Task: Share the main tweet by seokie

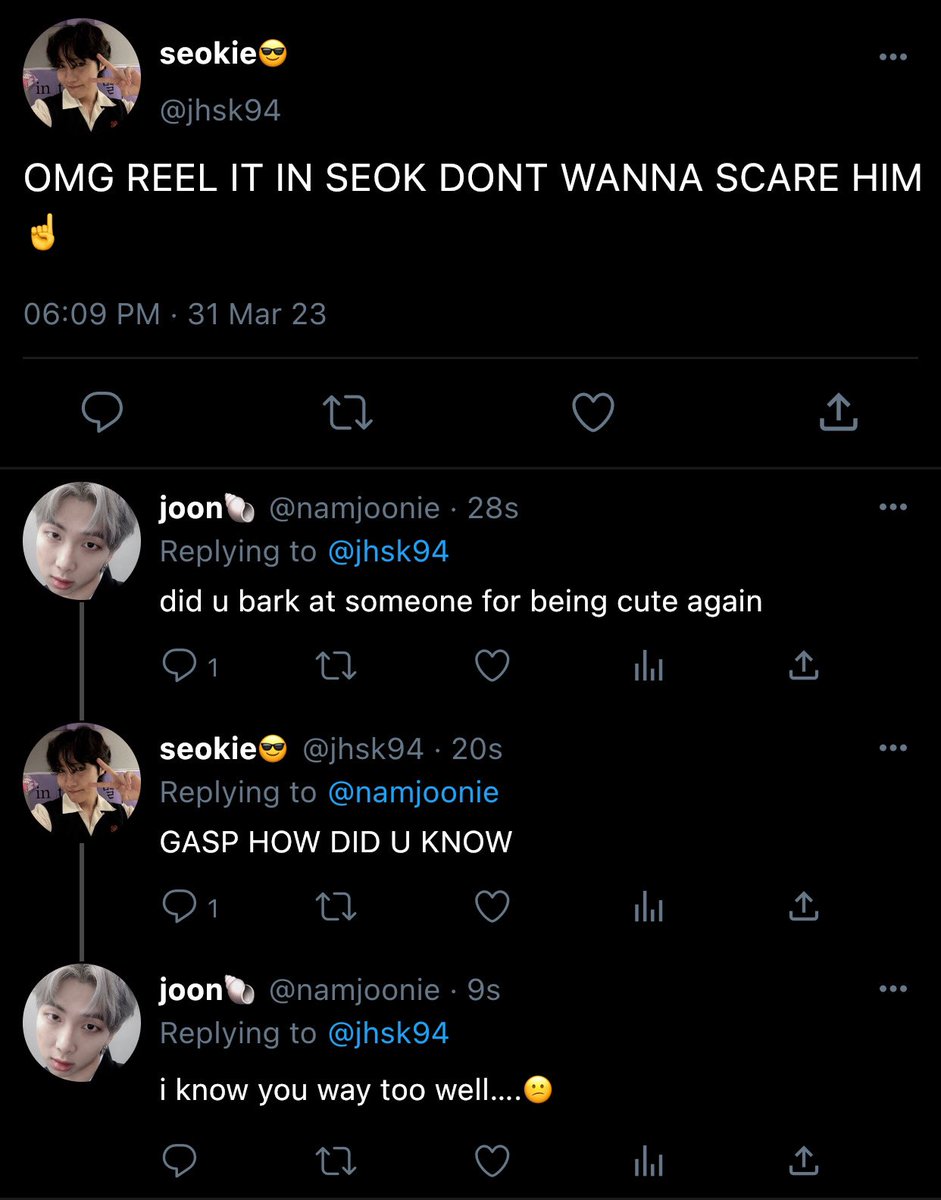Action: coord(839,412)
